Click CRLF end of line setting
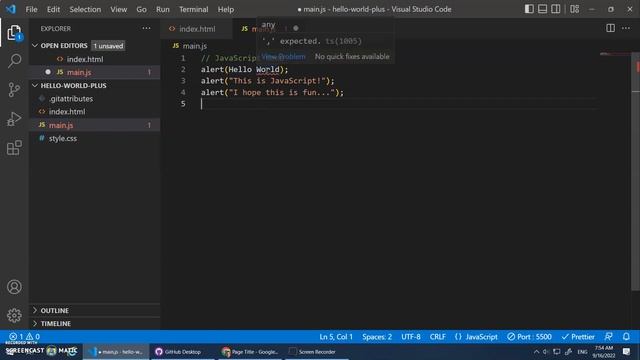The height and width of the screenshot is (360, 640). coord(438,337)
